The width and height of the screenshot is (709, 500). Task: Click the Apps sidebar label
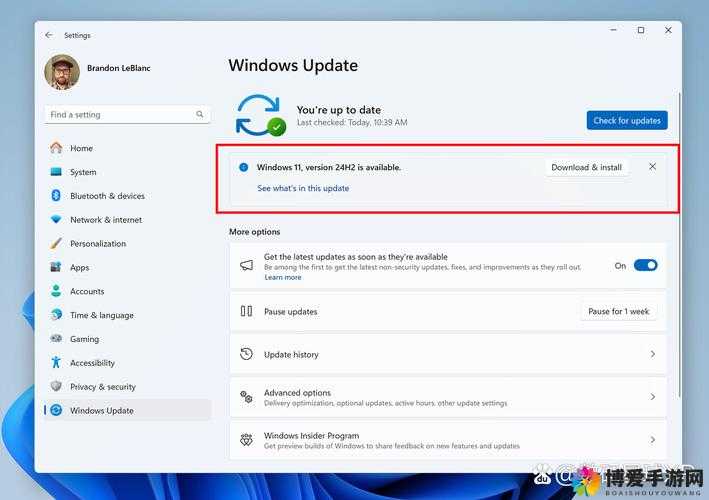pyautogui.click(x=80, y=267)
